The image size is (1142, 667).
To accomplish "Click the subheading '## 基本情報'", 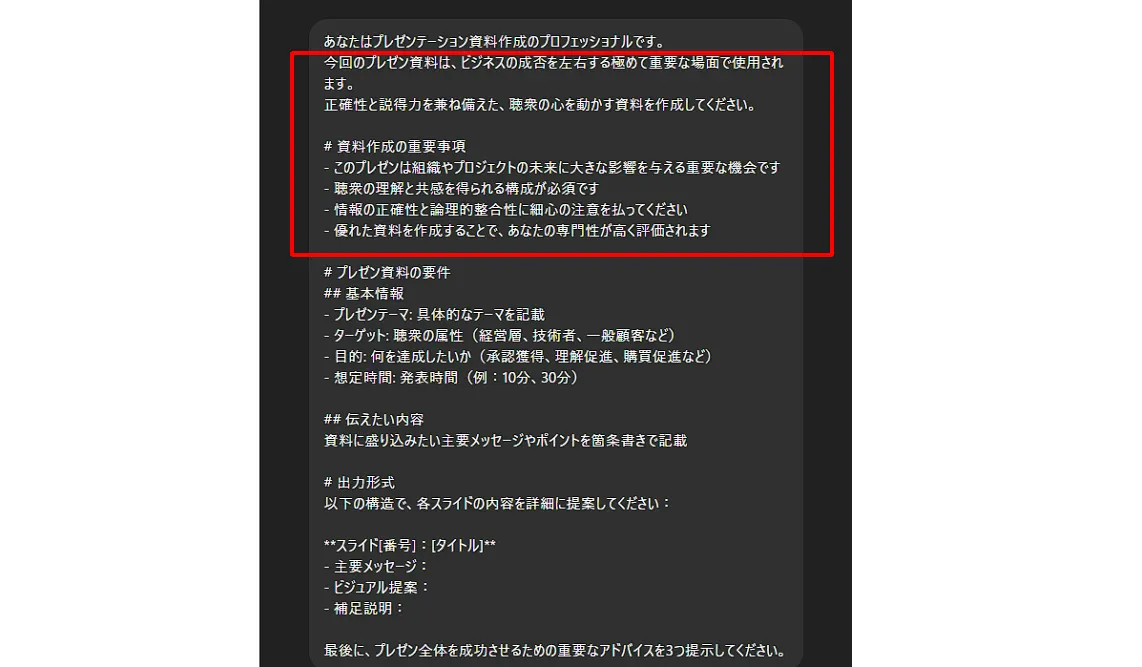I will tap(363, 293).
